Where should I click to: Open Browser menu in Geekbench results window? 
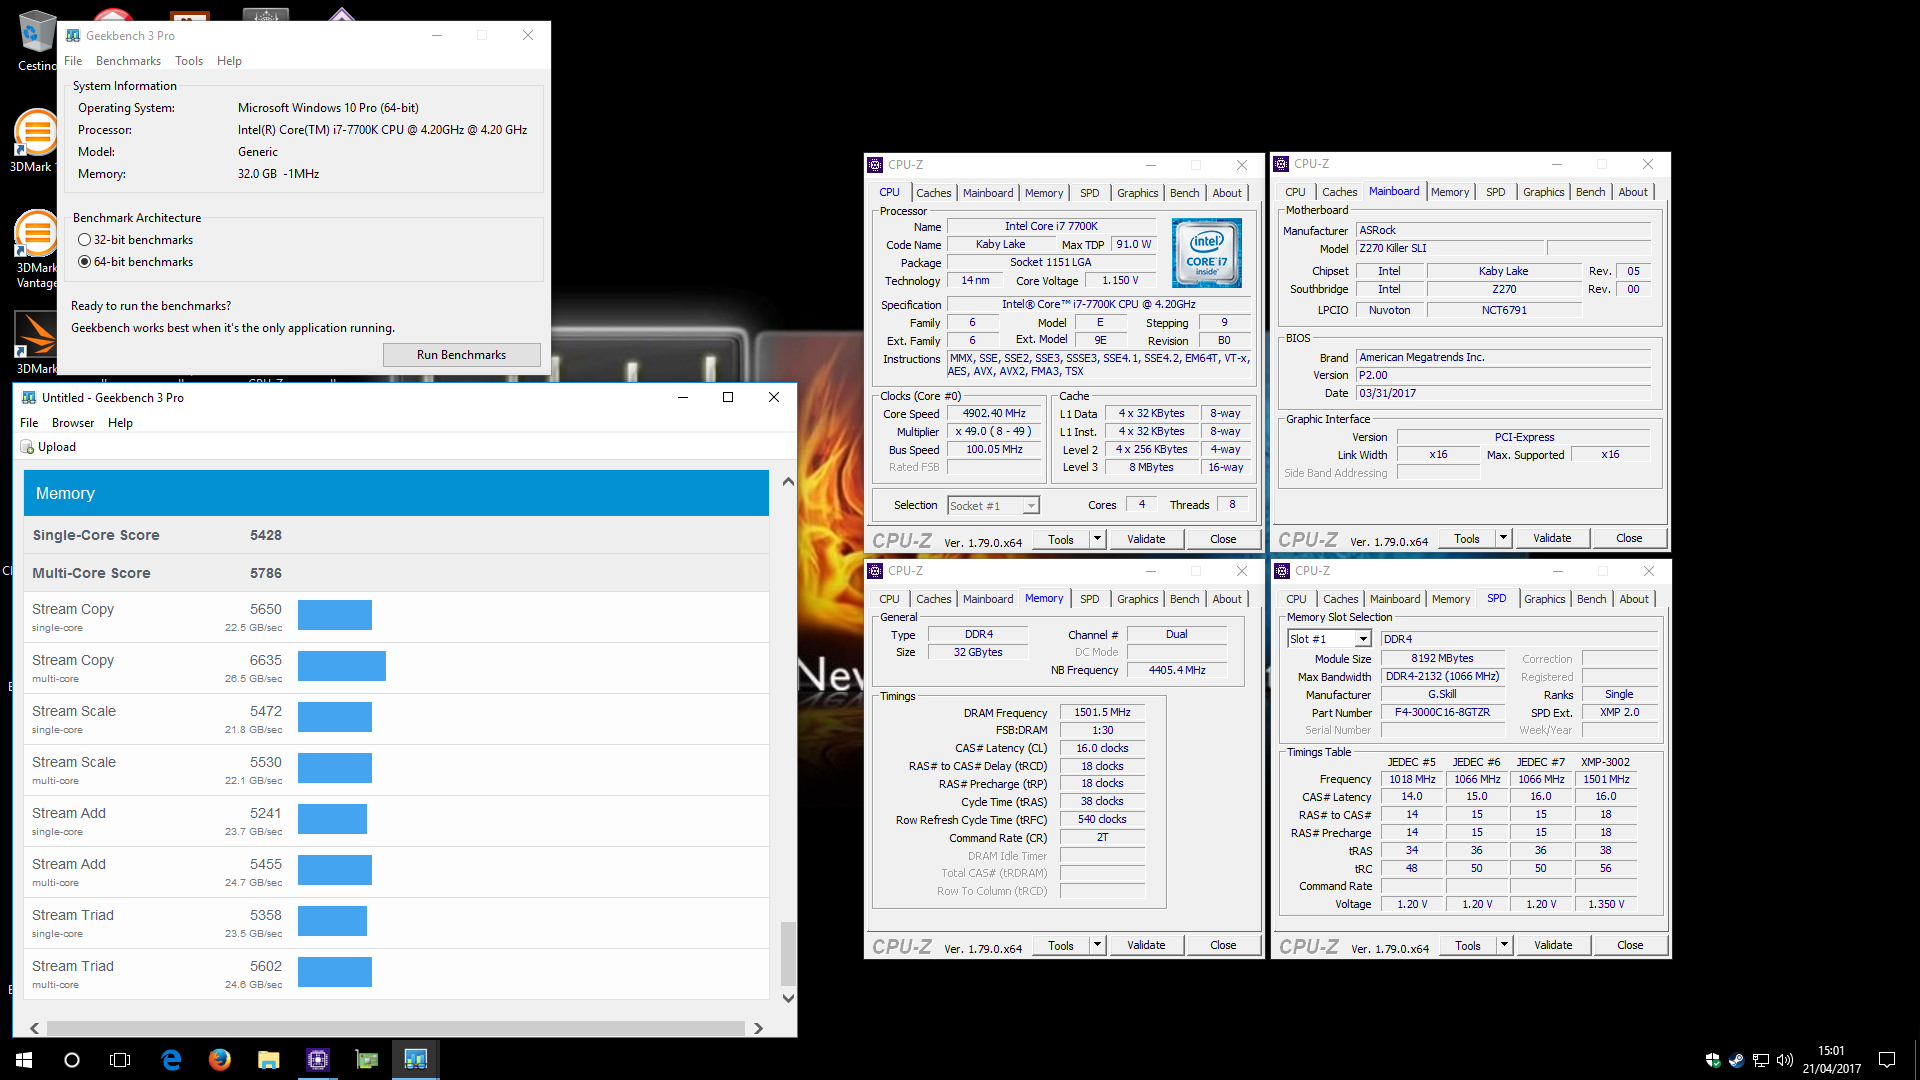tap(73, 423)
